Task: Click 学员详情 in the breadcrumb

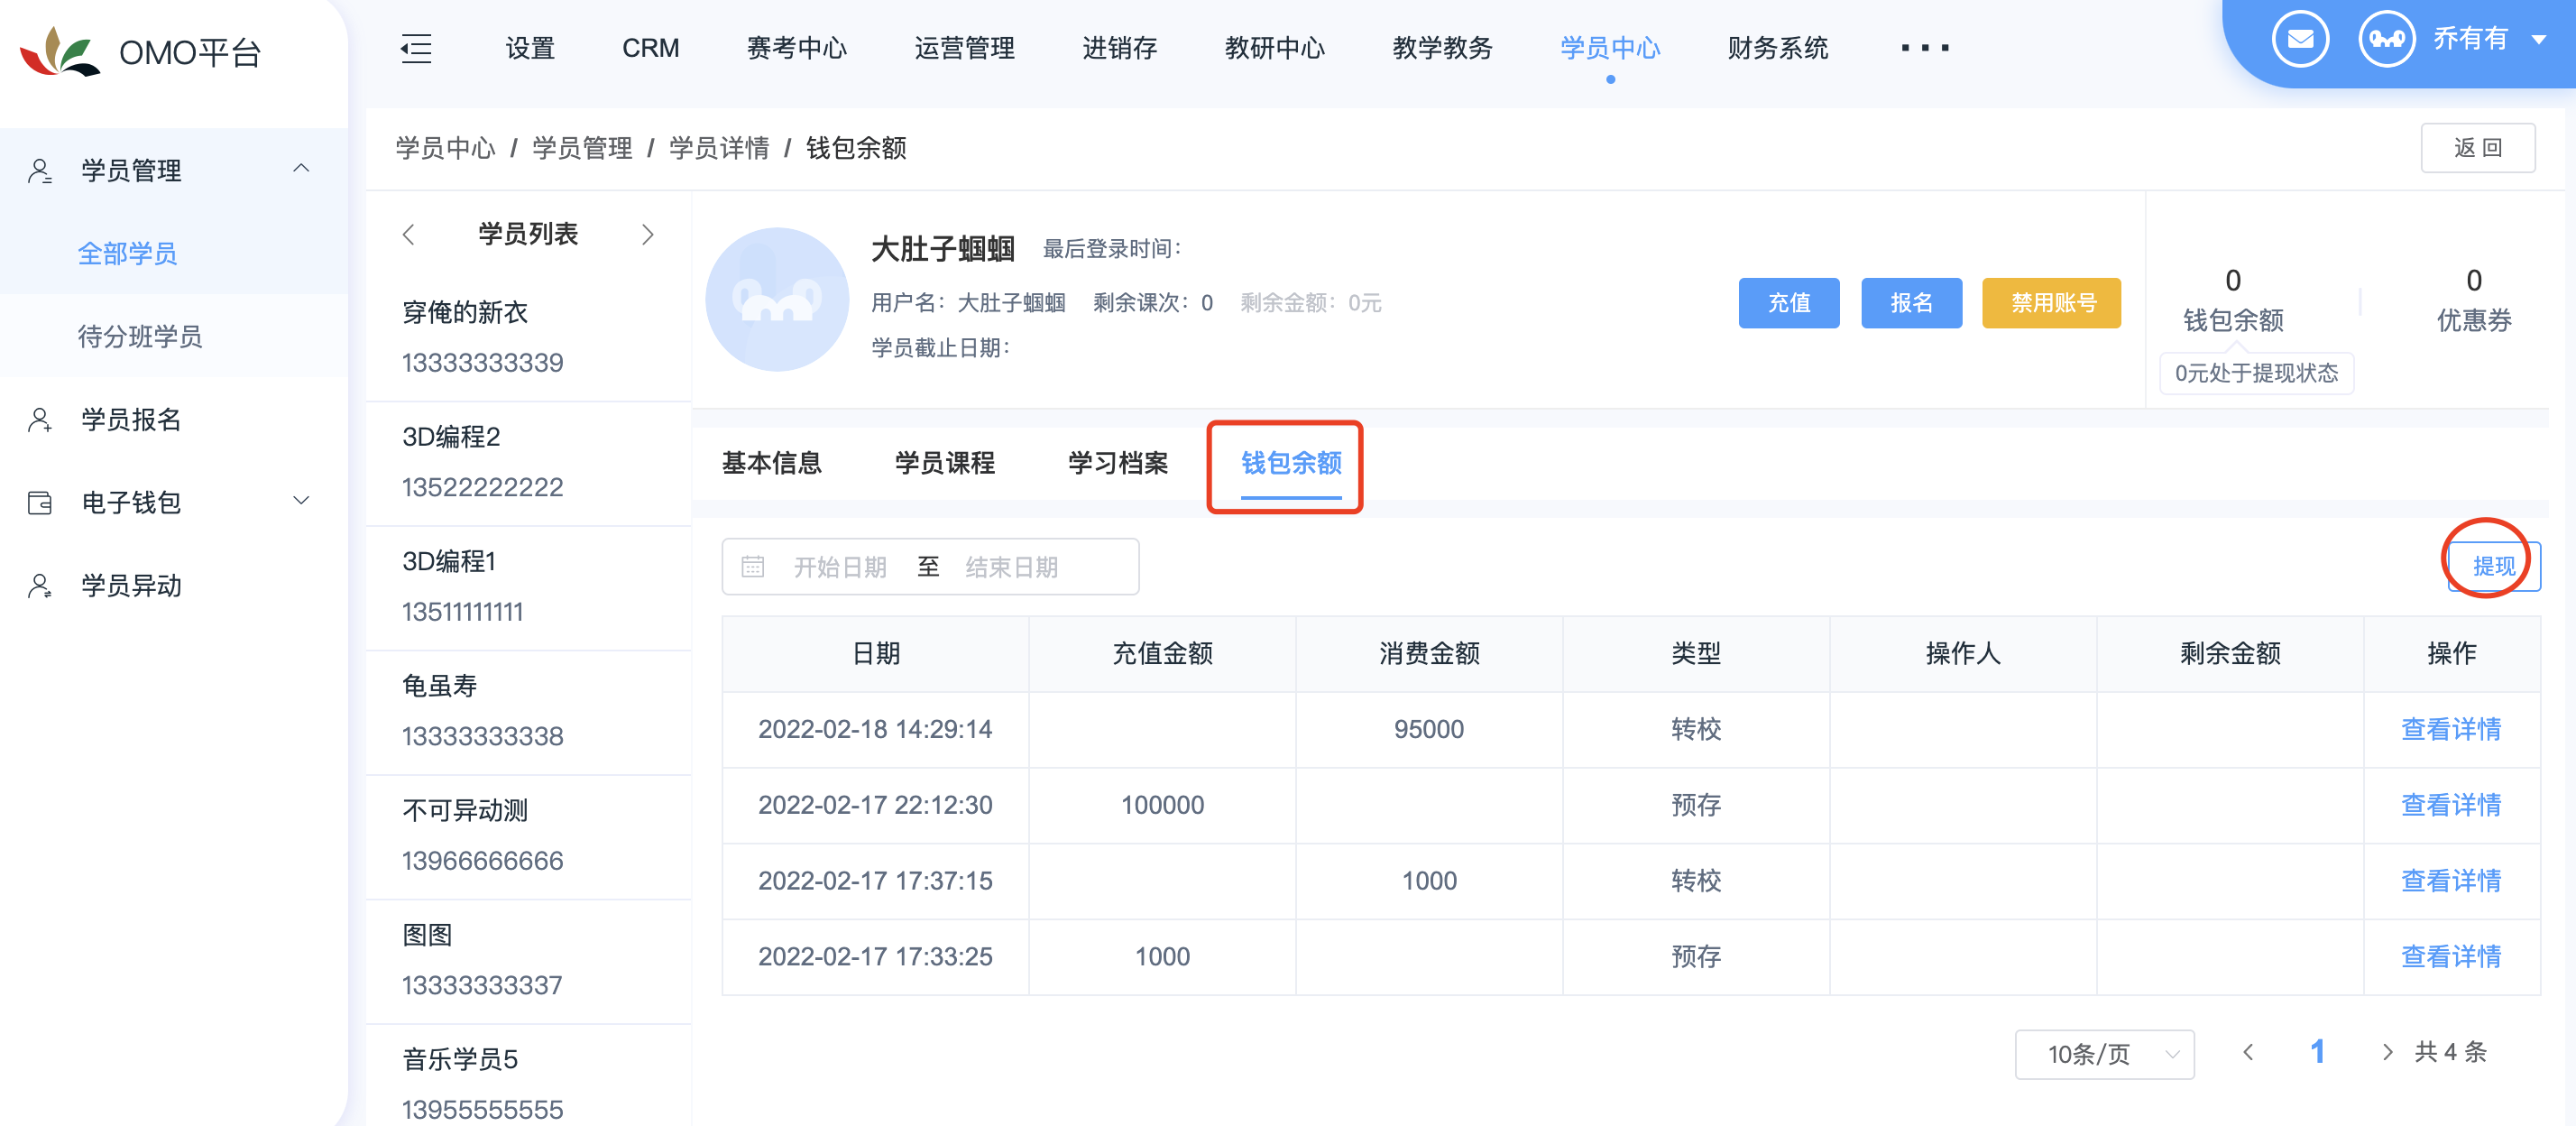Action: click(x=719, y=148)
